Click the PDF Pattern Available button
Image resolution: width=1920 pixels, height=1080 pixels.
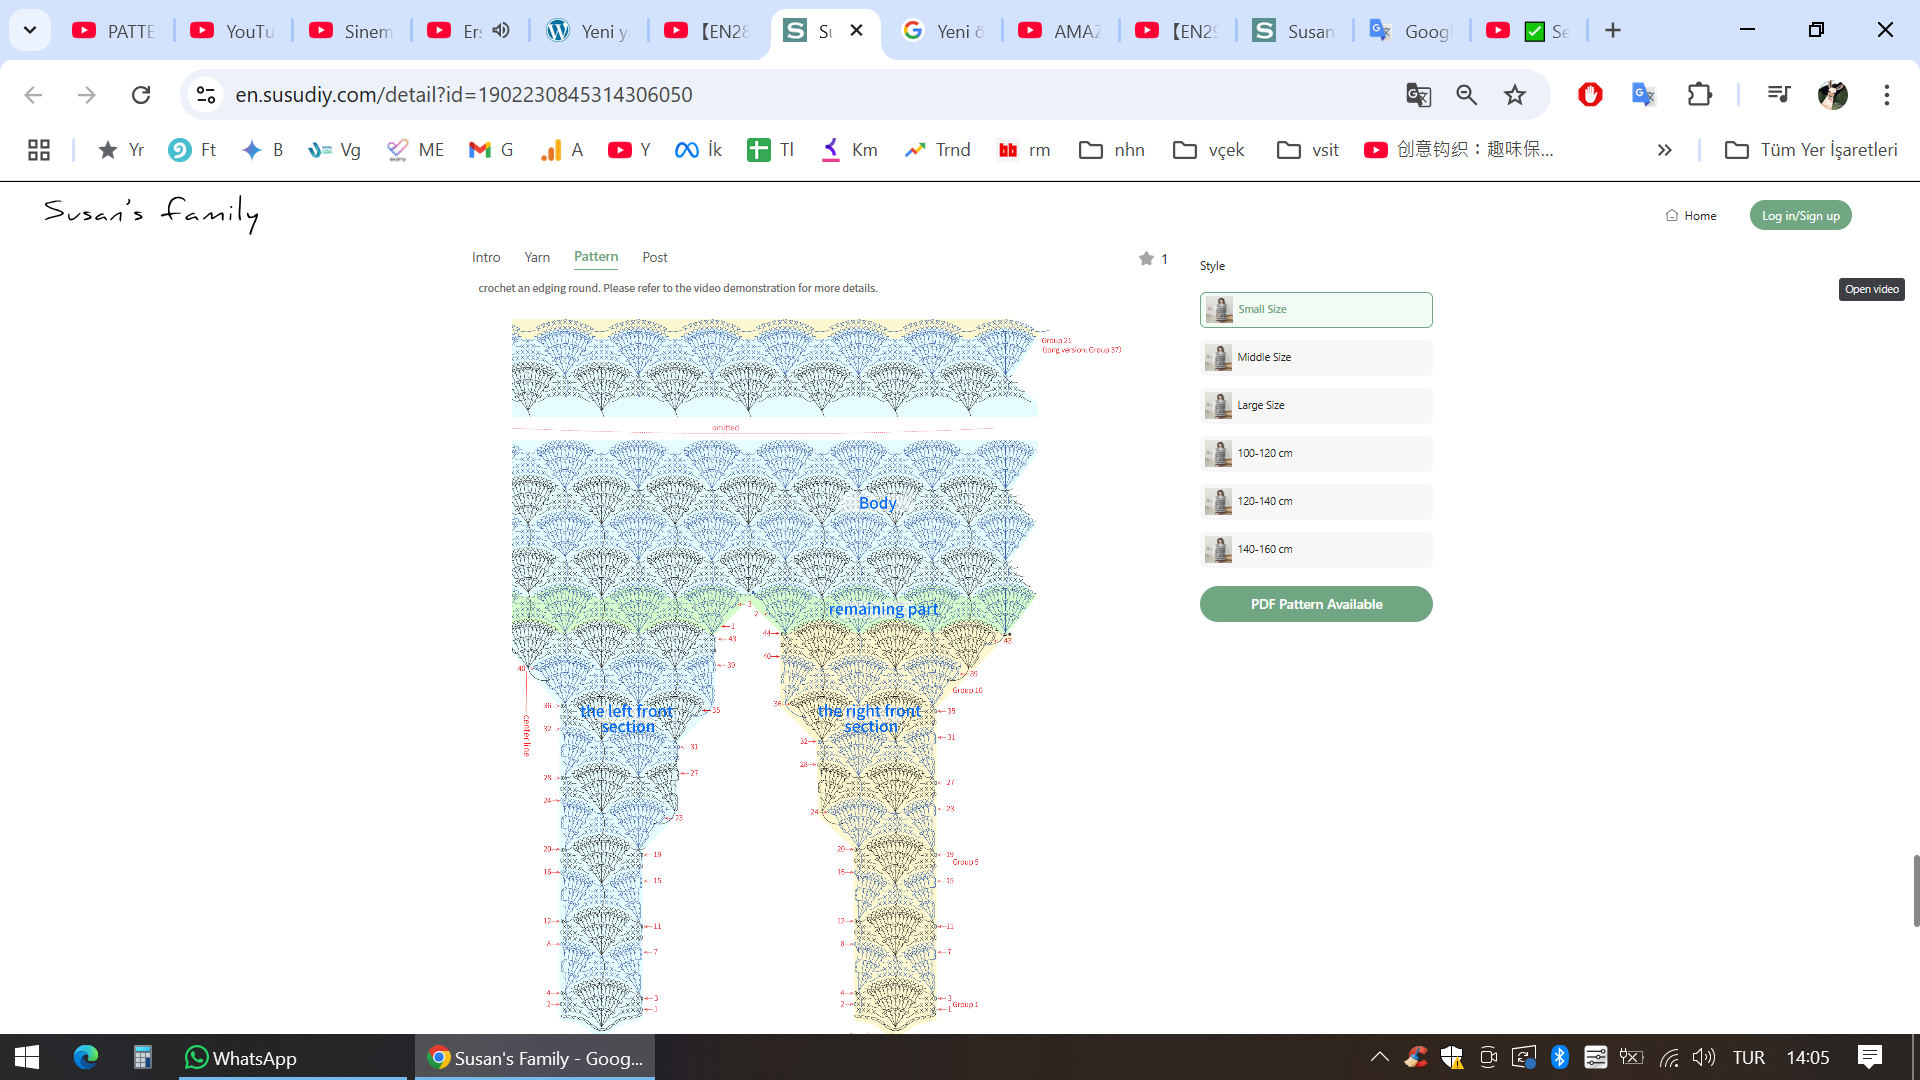tap(1316, 604)
